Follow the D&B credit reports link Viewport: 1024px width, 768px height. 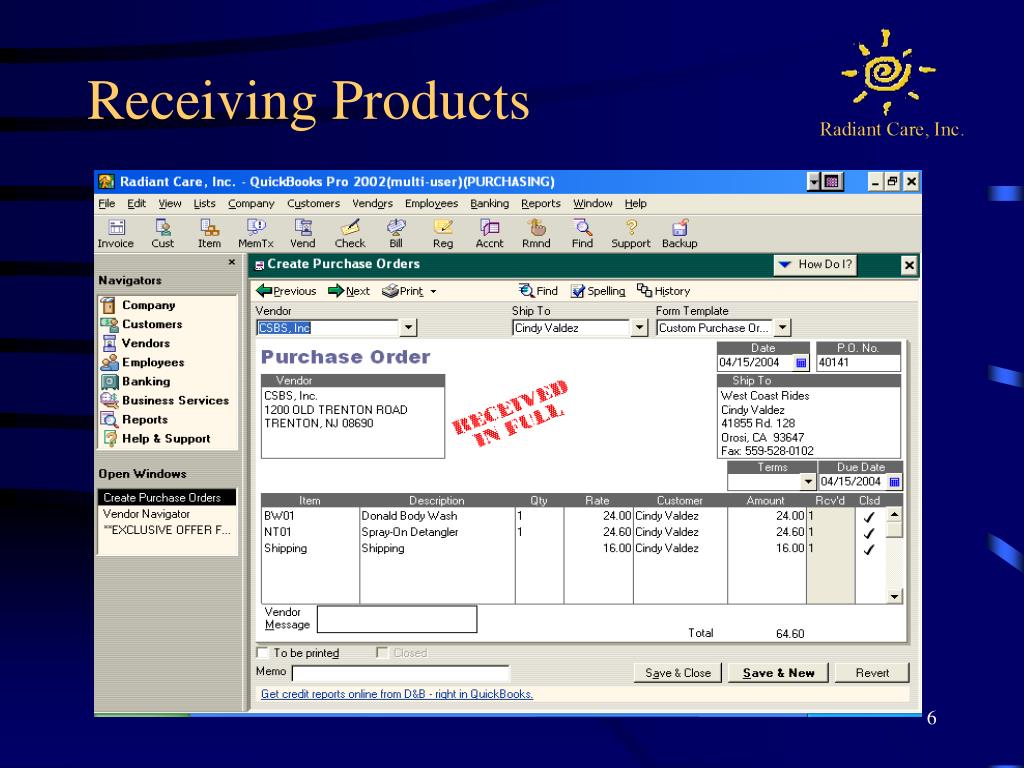click(x=397, y=694)
